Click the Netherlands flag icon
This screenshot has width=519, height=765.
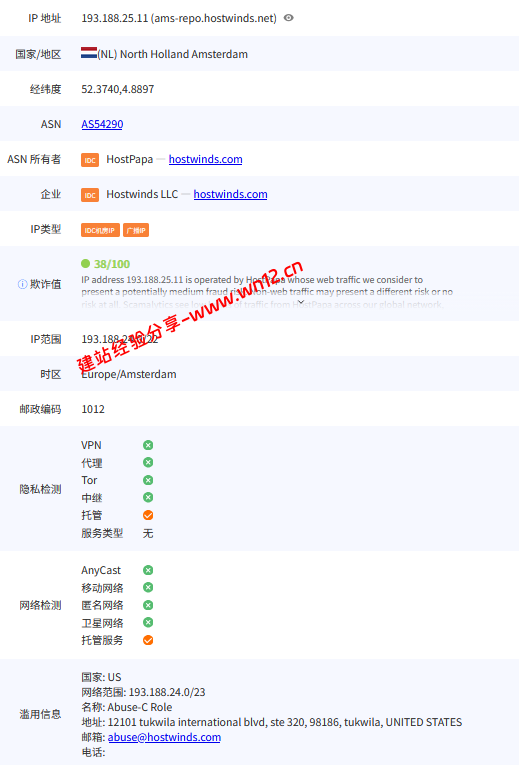(x=89, y=53)
